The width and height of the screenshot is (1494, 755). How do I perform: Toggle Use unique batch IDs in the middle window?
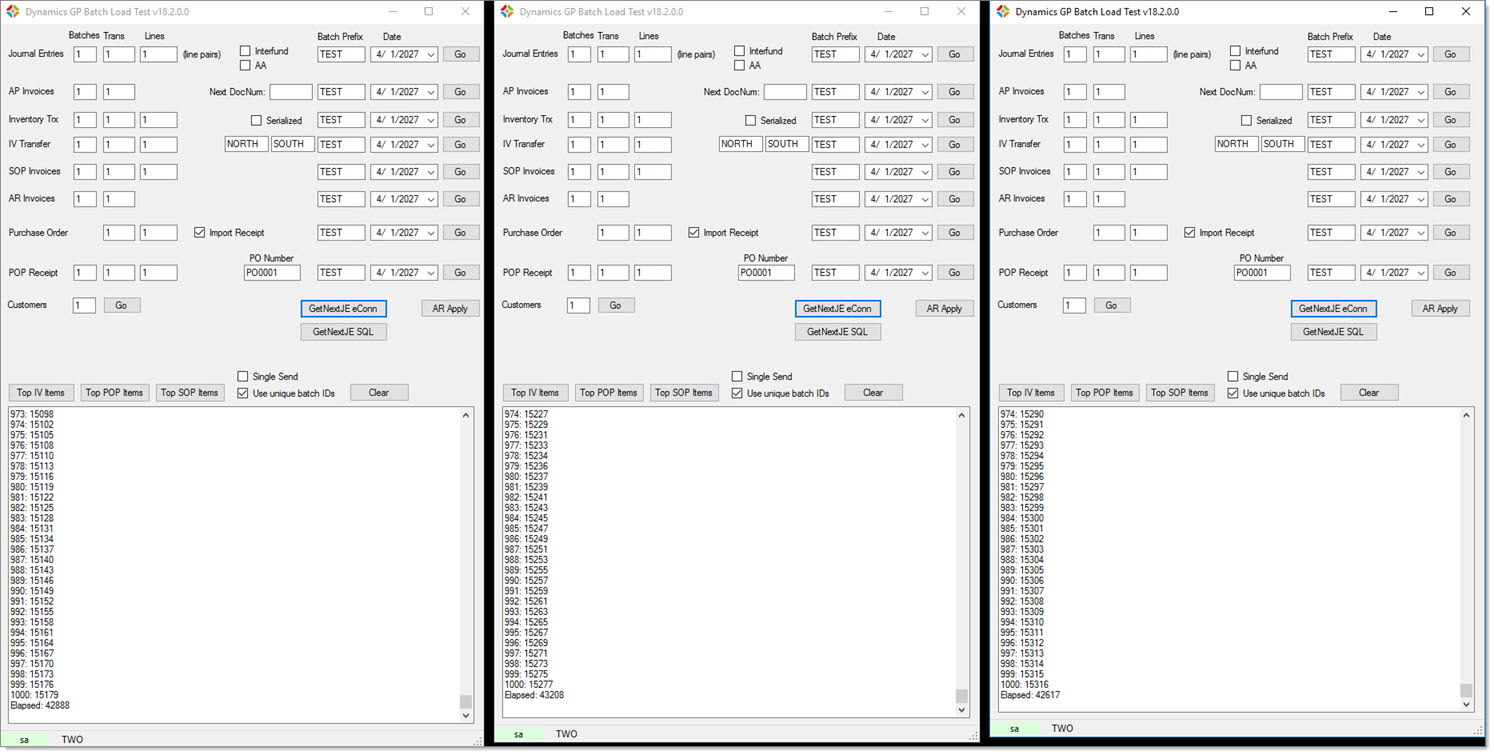click(738, 393)
